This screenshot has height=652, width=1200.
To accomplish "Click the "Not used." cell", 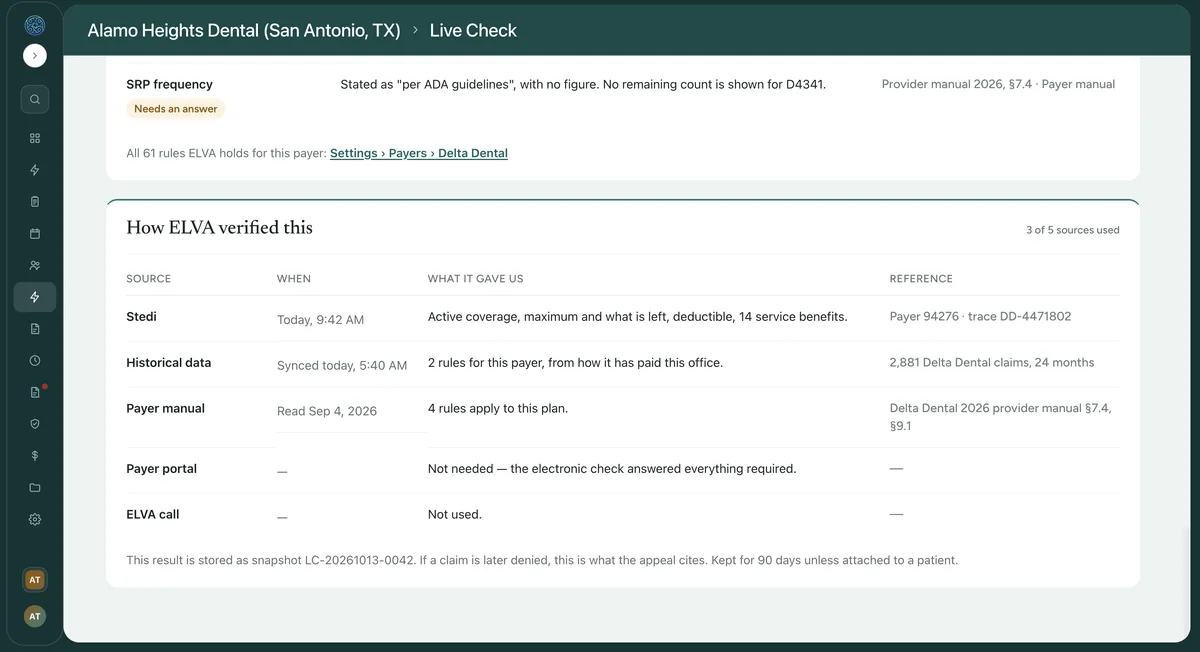I will click(455, 514).
